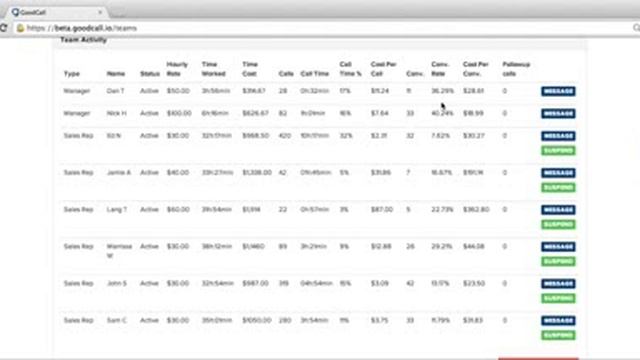The height and width of the screenshot is (360, 640).
Task: Click the Hourly Rate column header
Action: pos(177,69)
